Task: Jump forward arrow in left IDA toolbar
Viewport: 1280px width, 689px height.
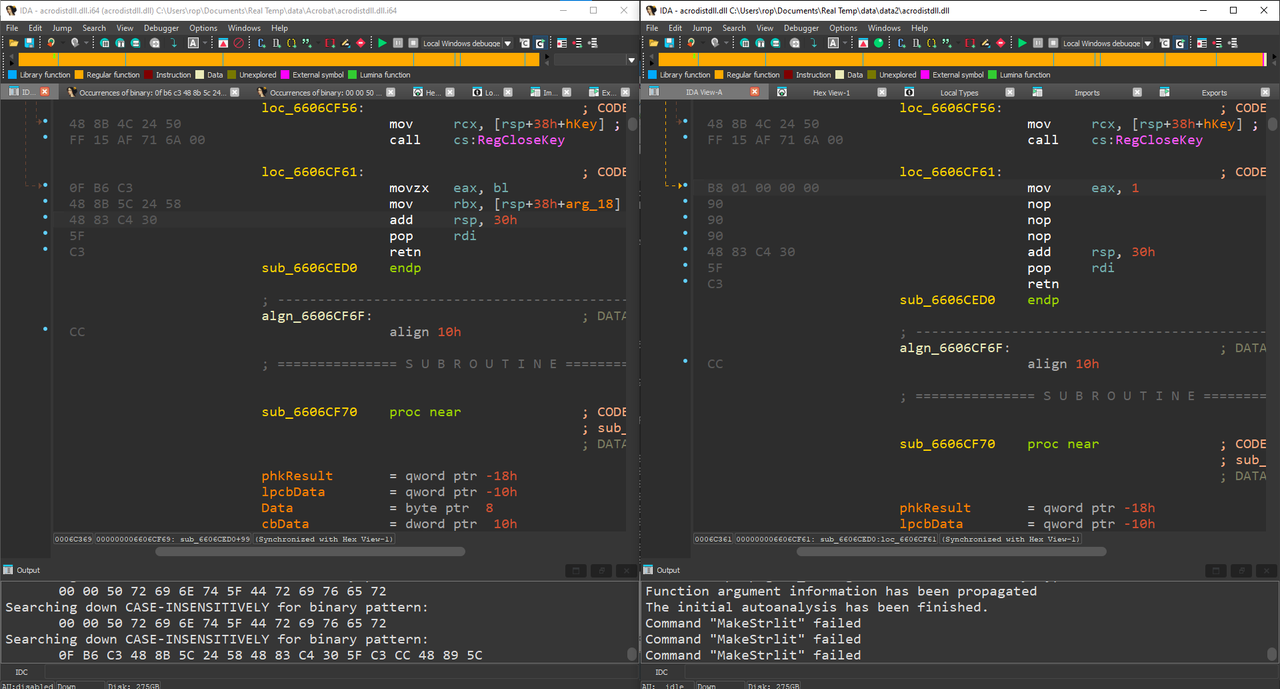Action: click(x=75, y=43)
